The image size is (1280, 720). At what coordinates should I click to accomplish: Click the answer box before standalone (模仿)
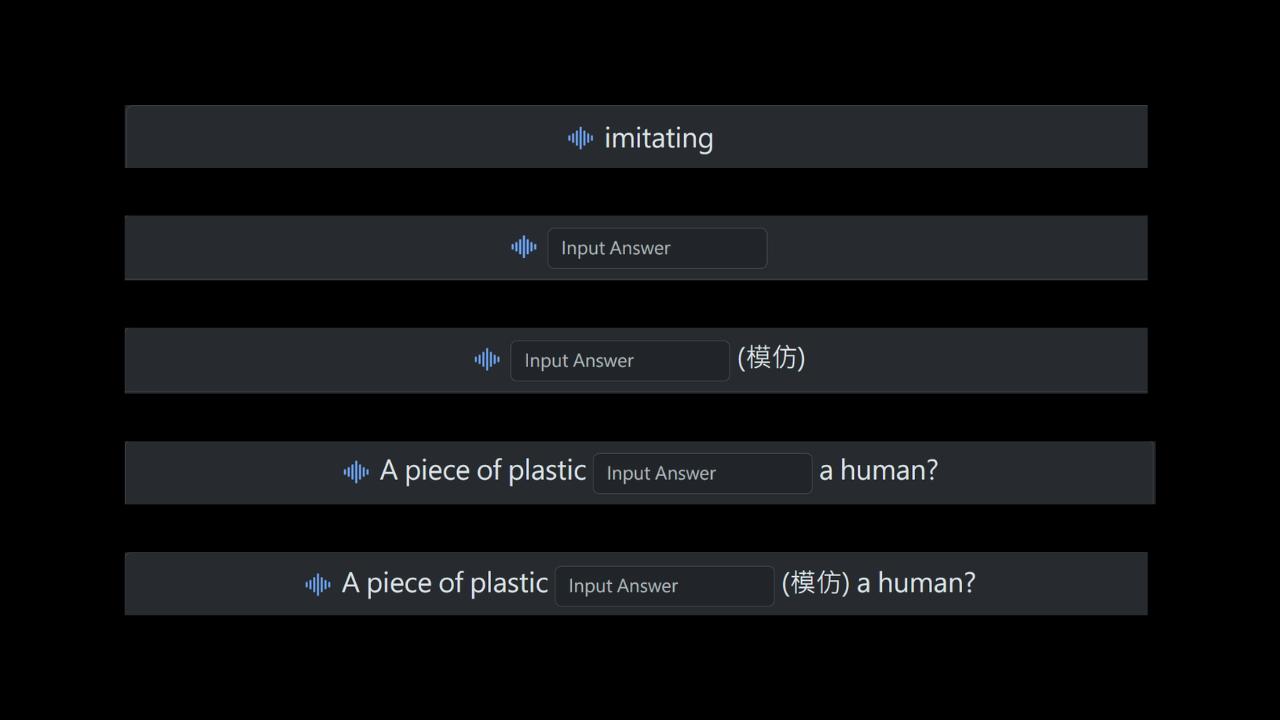[620, 360]
